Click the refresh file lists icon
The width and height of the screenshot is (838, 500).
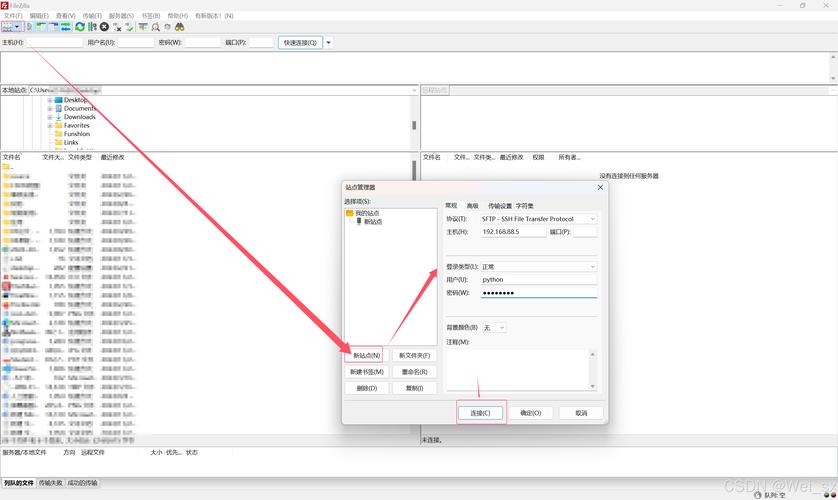(x=79, y=27)
